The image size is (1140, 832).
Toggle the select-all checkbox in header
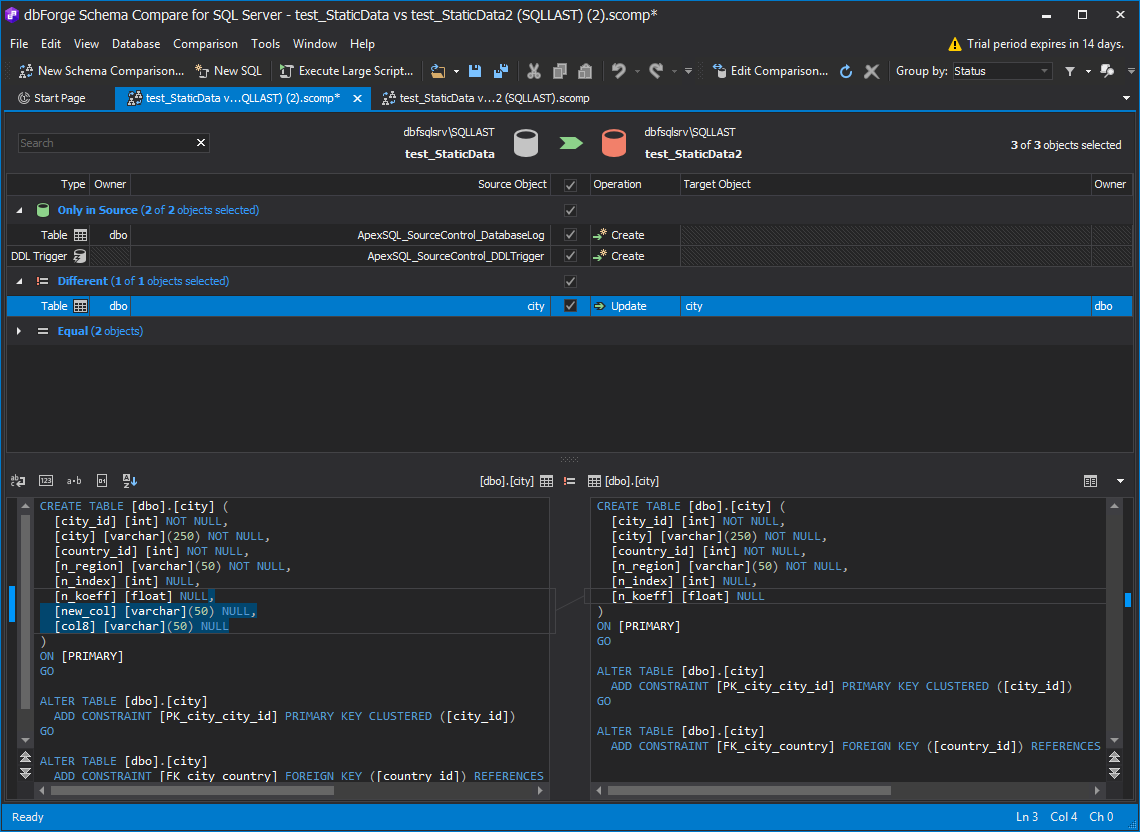[x=571, y=185]
